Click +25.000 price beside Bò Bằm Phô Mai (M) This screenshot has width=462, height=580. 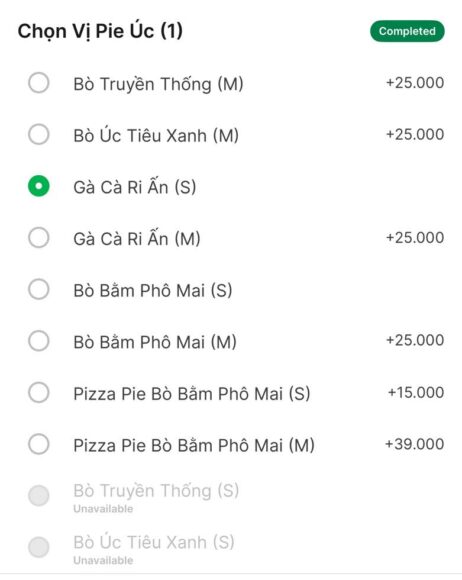(x=415, y=340)
